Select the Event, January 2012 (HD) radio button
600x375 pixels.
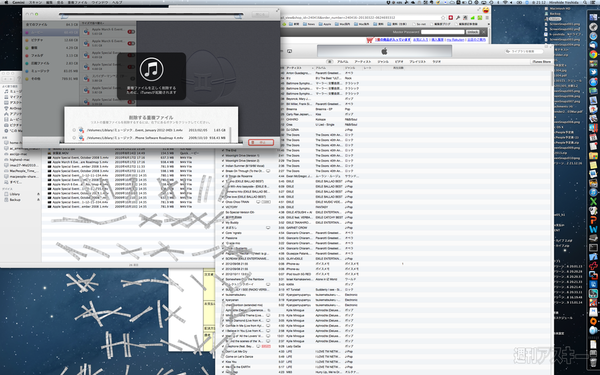(74, 130)
